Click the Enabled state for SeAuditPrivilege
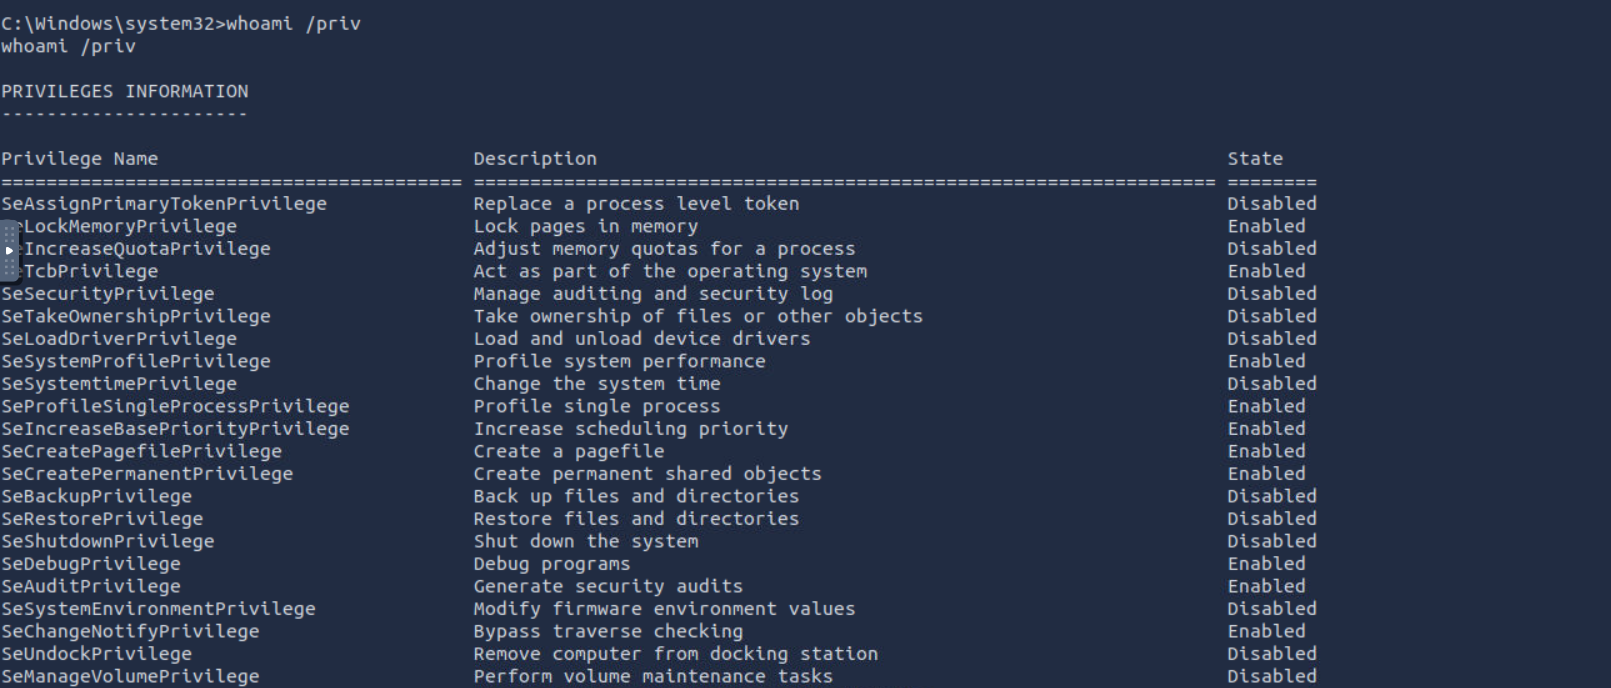This screenshot has width=1611, height=688. click(x=1266, y=587)
